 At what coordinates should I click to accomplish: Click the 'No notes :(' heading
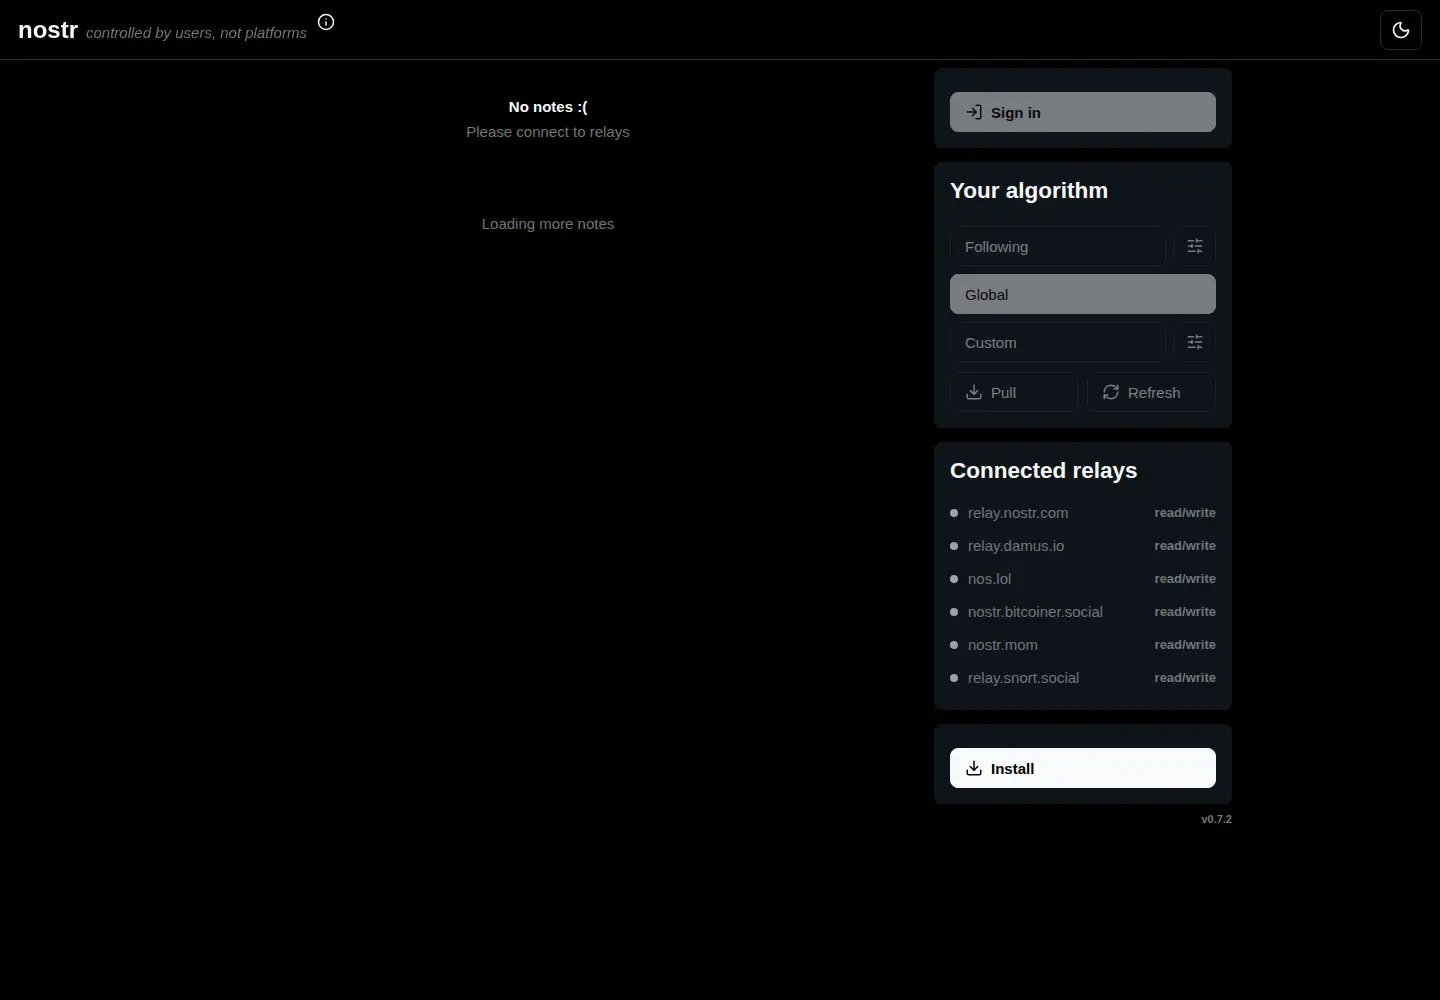pyautogui.click(x=548, y=107)
